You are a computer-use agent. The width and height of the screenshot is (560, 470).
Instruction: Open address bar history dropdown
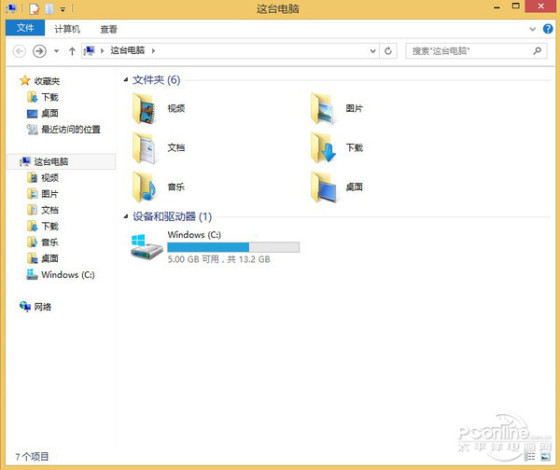pyautogui.click(x=372, y=51)
